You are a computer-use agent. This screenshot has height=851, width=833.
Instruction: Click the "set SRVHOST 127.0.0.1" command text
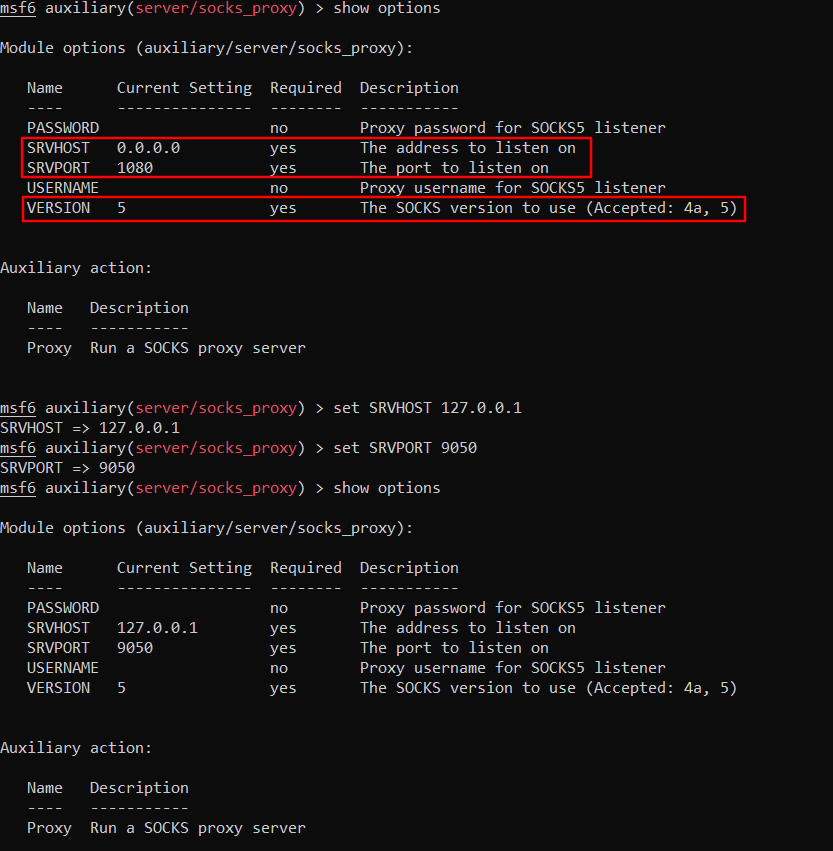pos(427,408)
